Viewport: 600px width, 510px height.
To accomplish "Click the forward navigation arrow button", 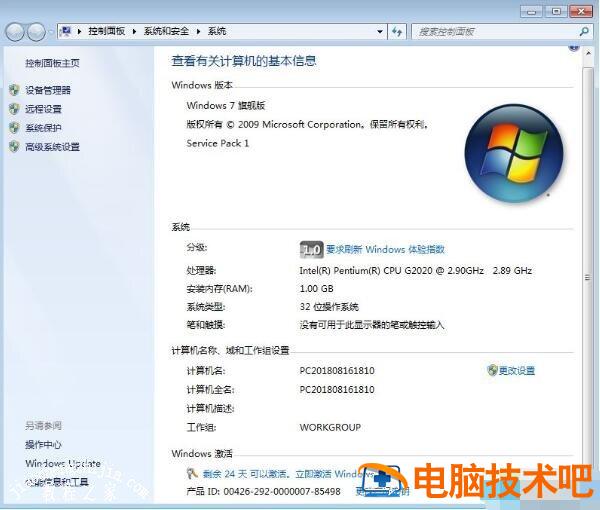I will coord(37,32).
